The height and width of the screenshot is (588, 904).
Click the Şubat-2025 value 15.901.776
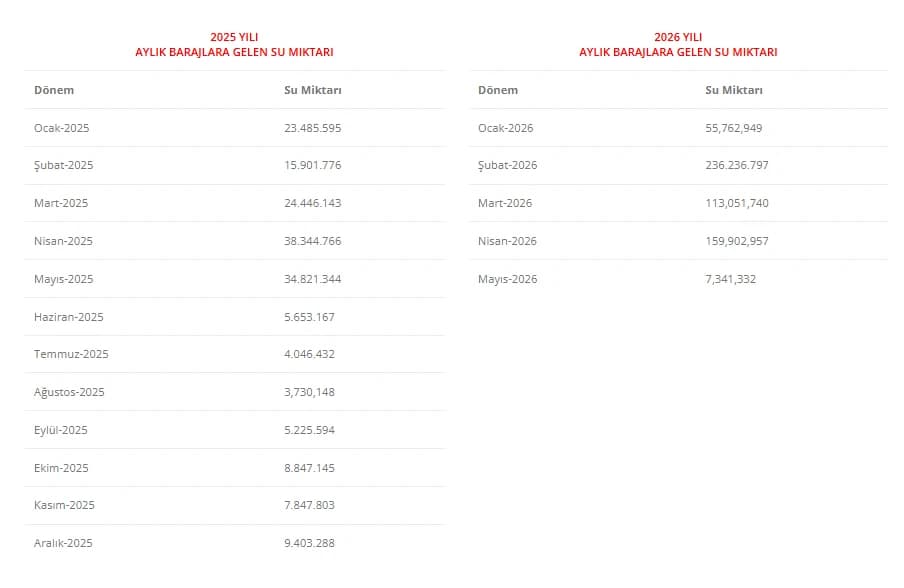point(312,165)
